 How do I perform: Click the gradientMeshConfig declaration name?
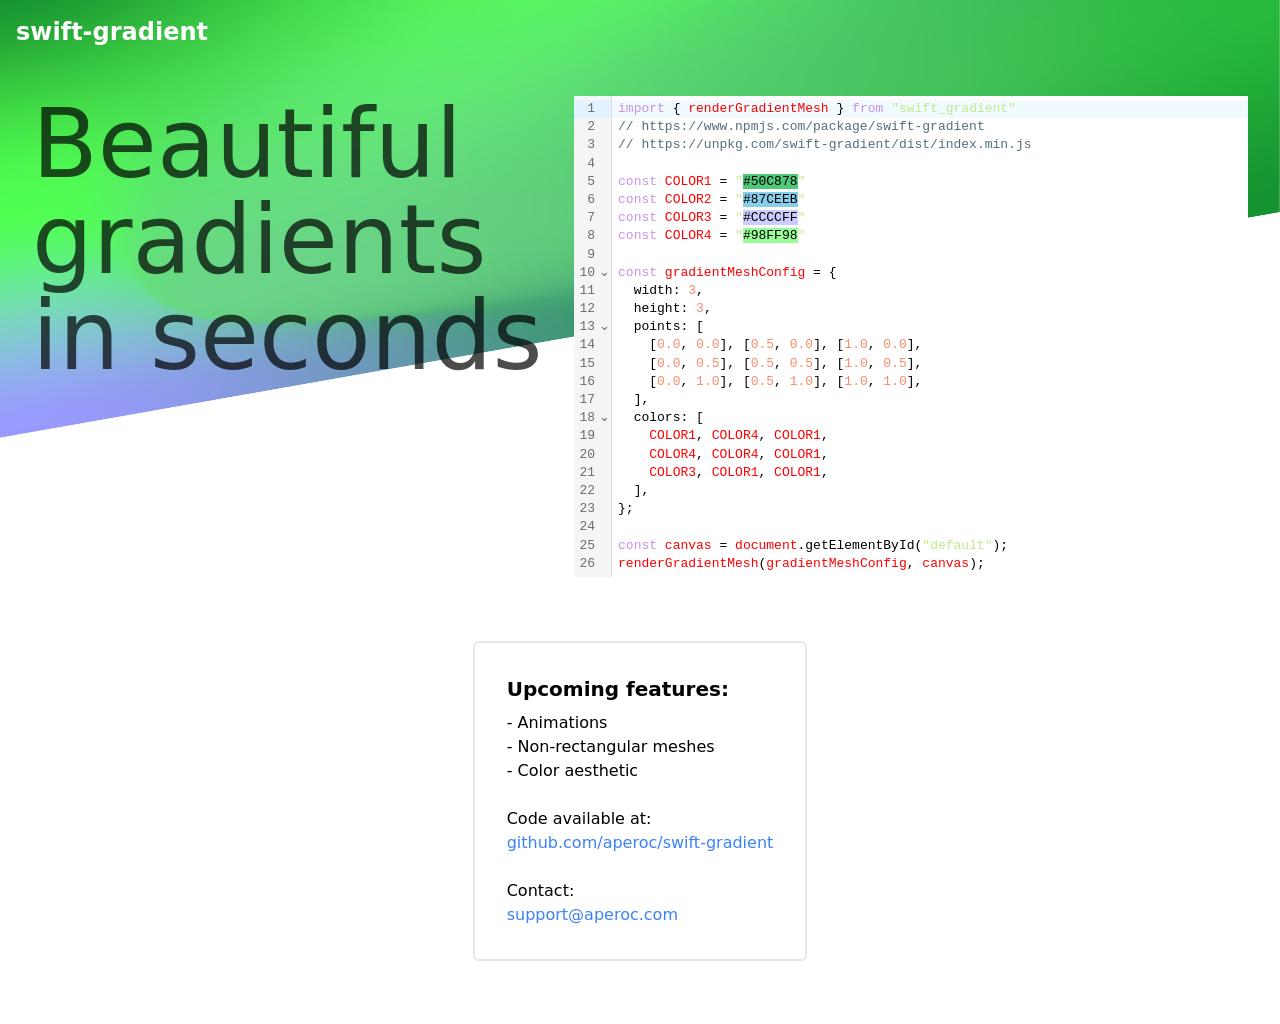coord(735,272)
